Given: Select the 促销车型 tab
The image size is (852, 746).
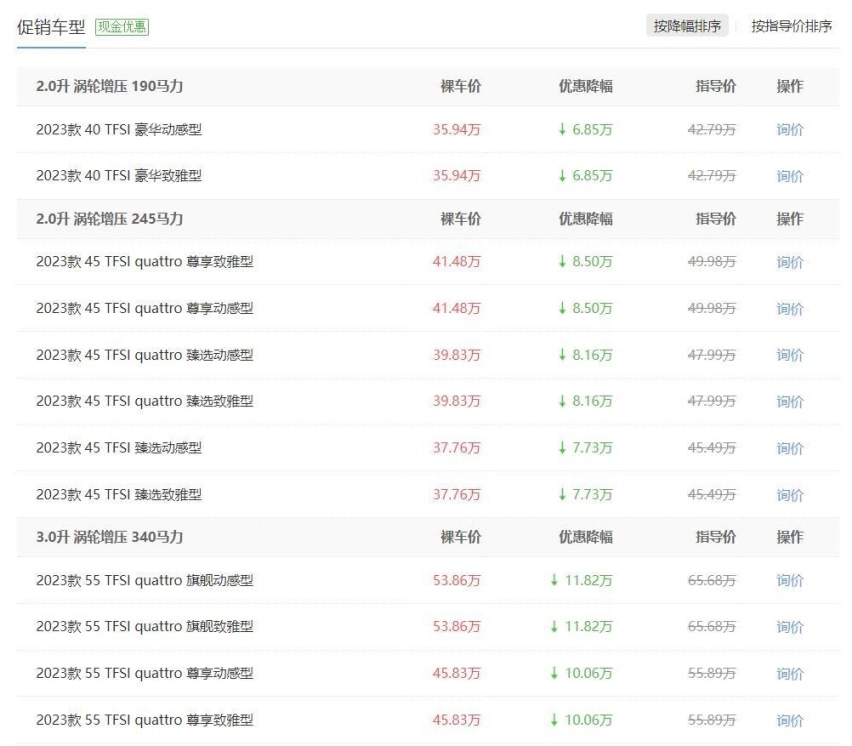Looking at the screenshot, I should pos(51,27).
